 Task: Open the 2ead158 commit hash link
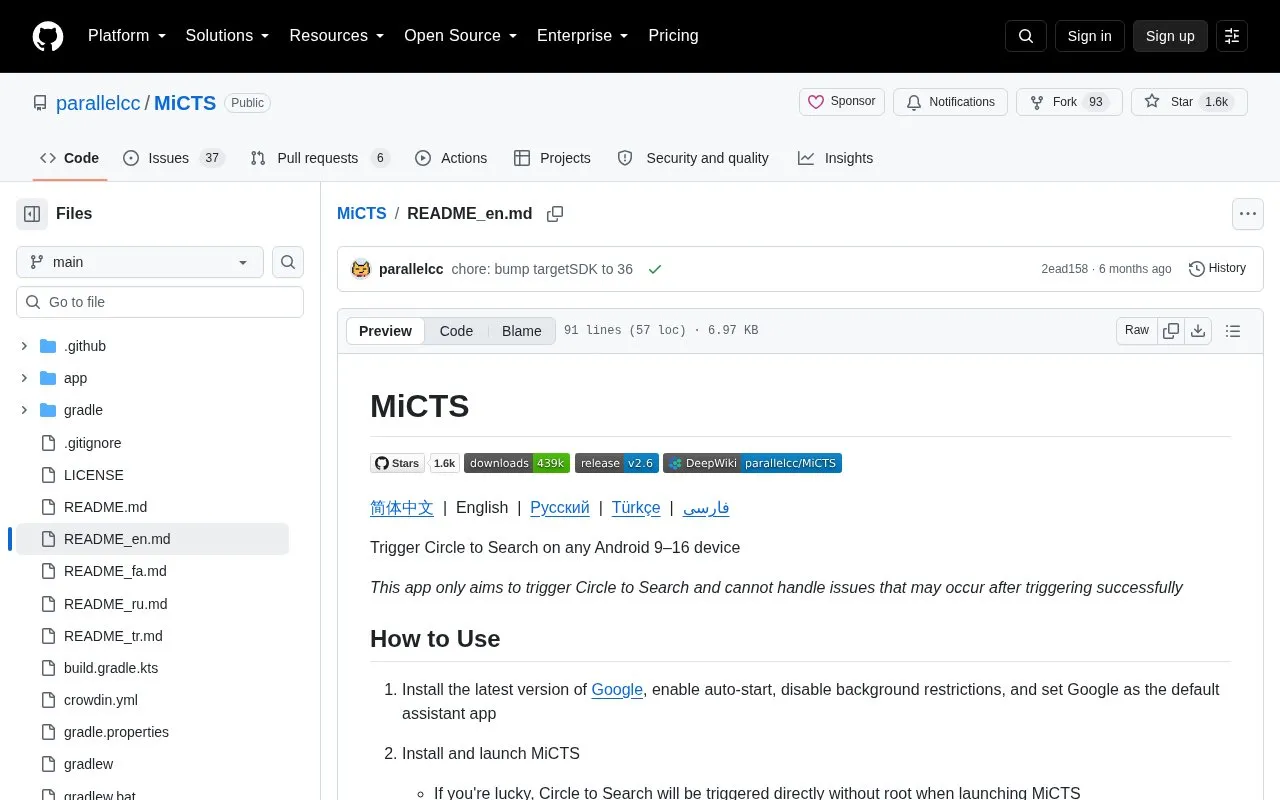(1064, 269)
